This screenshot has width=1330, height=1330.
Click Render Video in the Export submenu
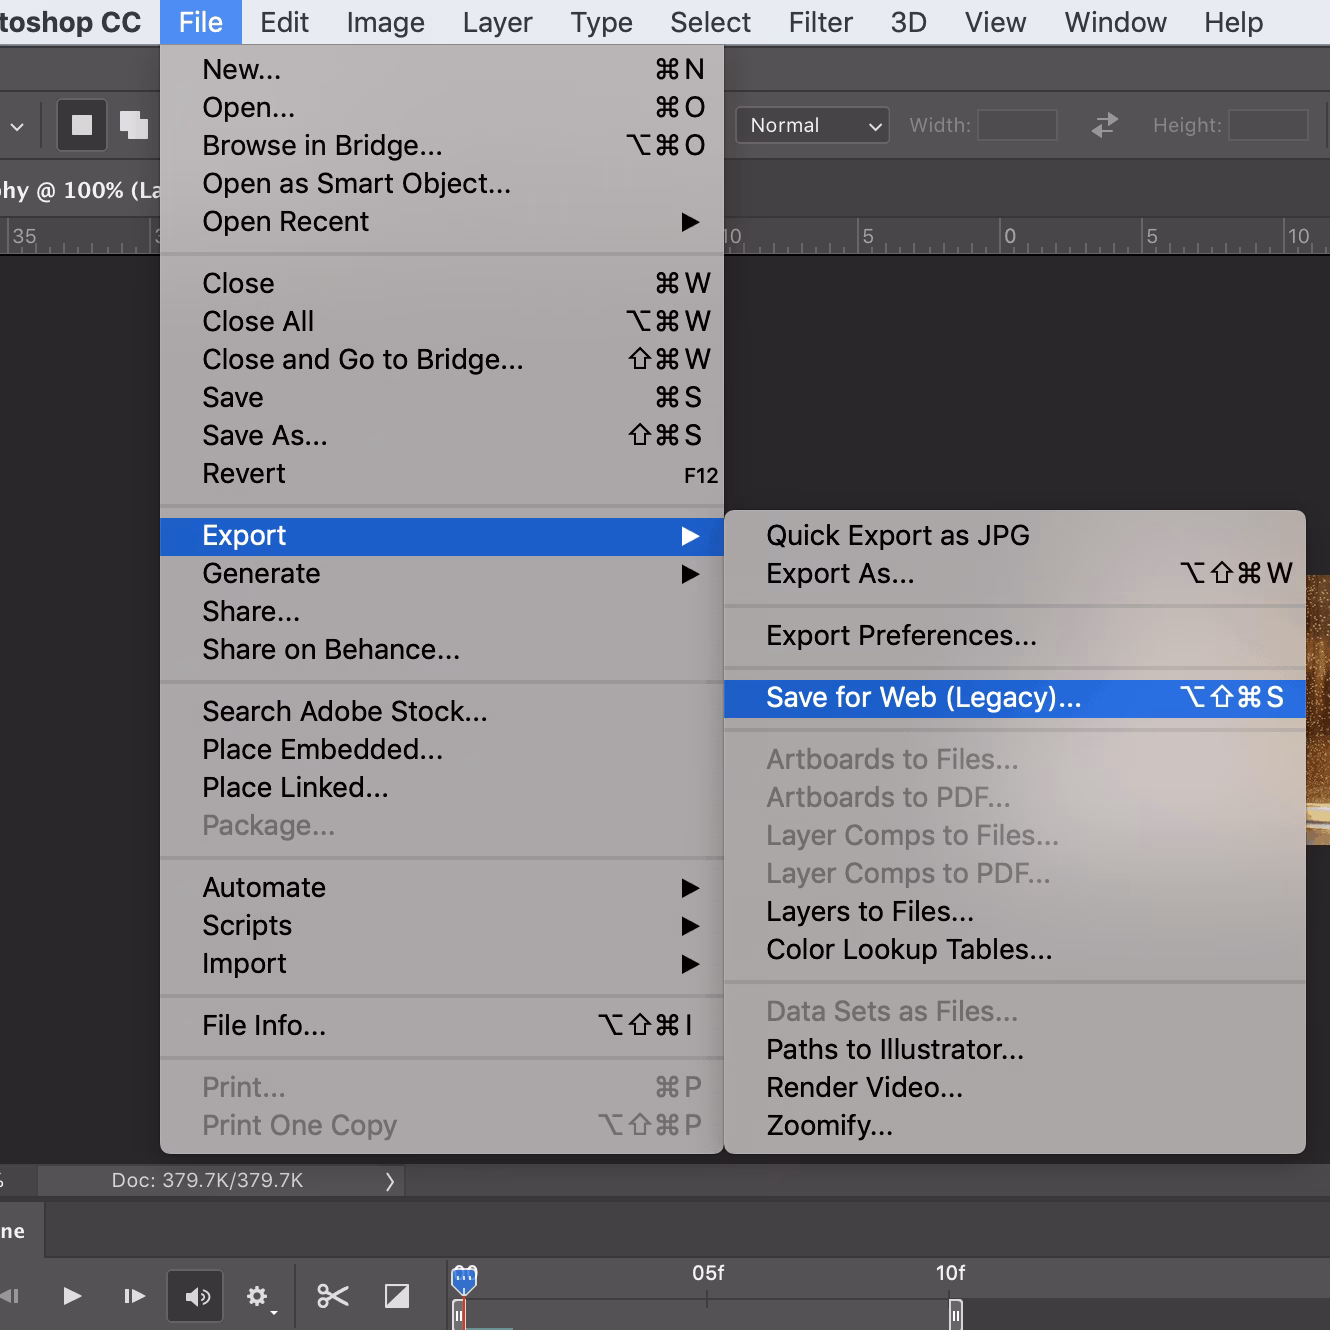coord(865,1087)
